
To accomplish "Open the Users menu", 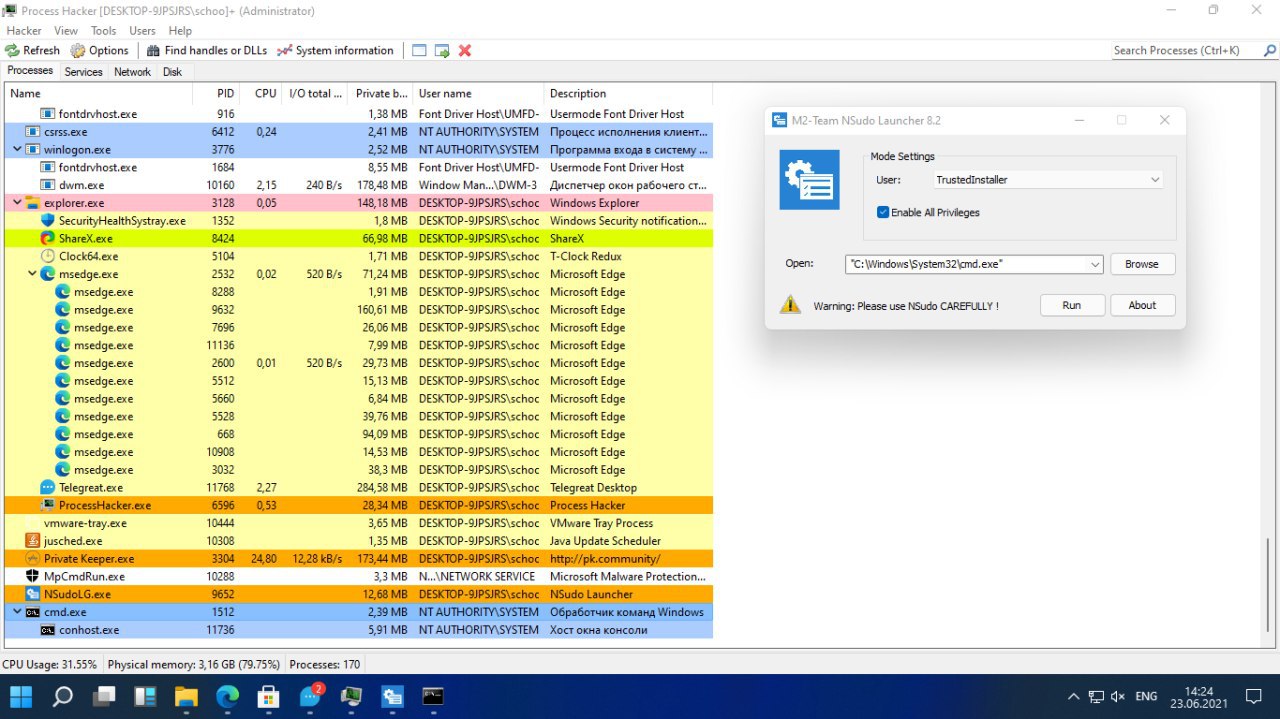I will (143, 31).
